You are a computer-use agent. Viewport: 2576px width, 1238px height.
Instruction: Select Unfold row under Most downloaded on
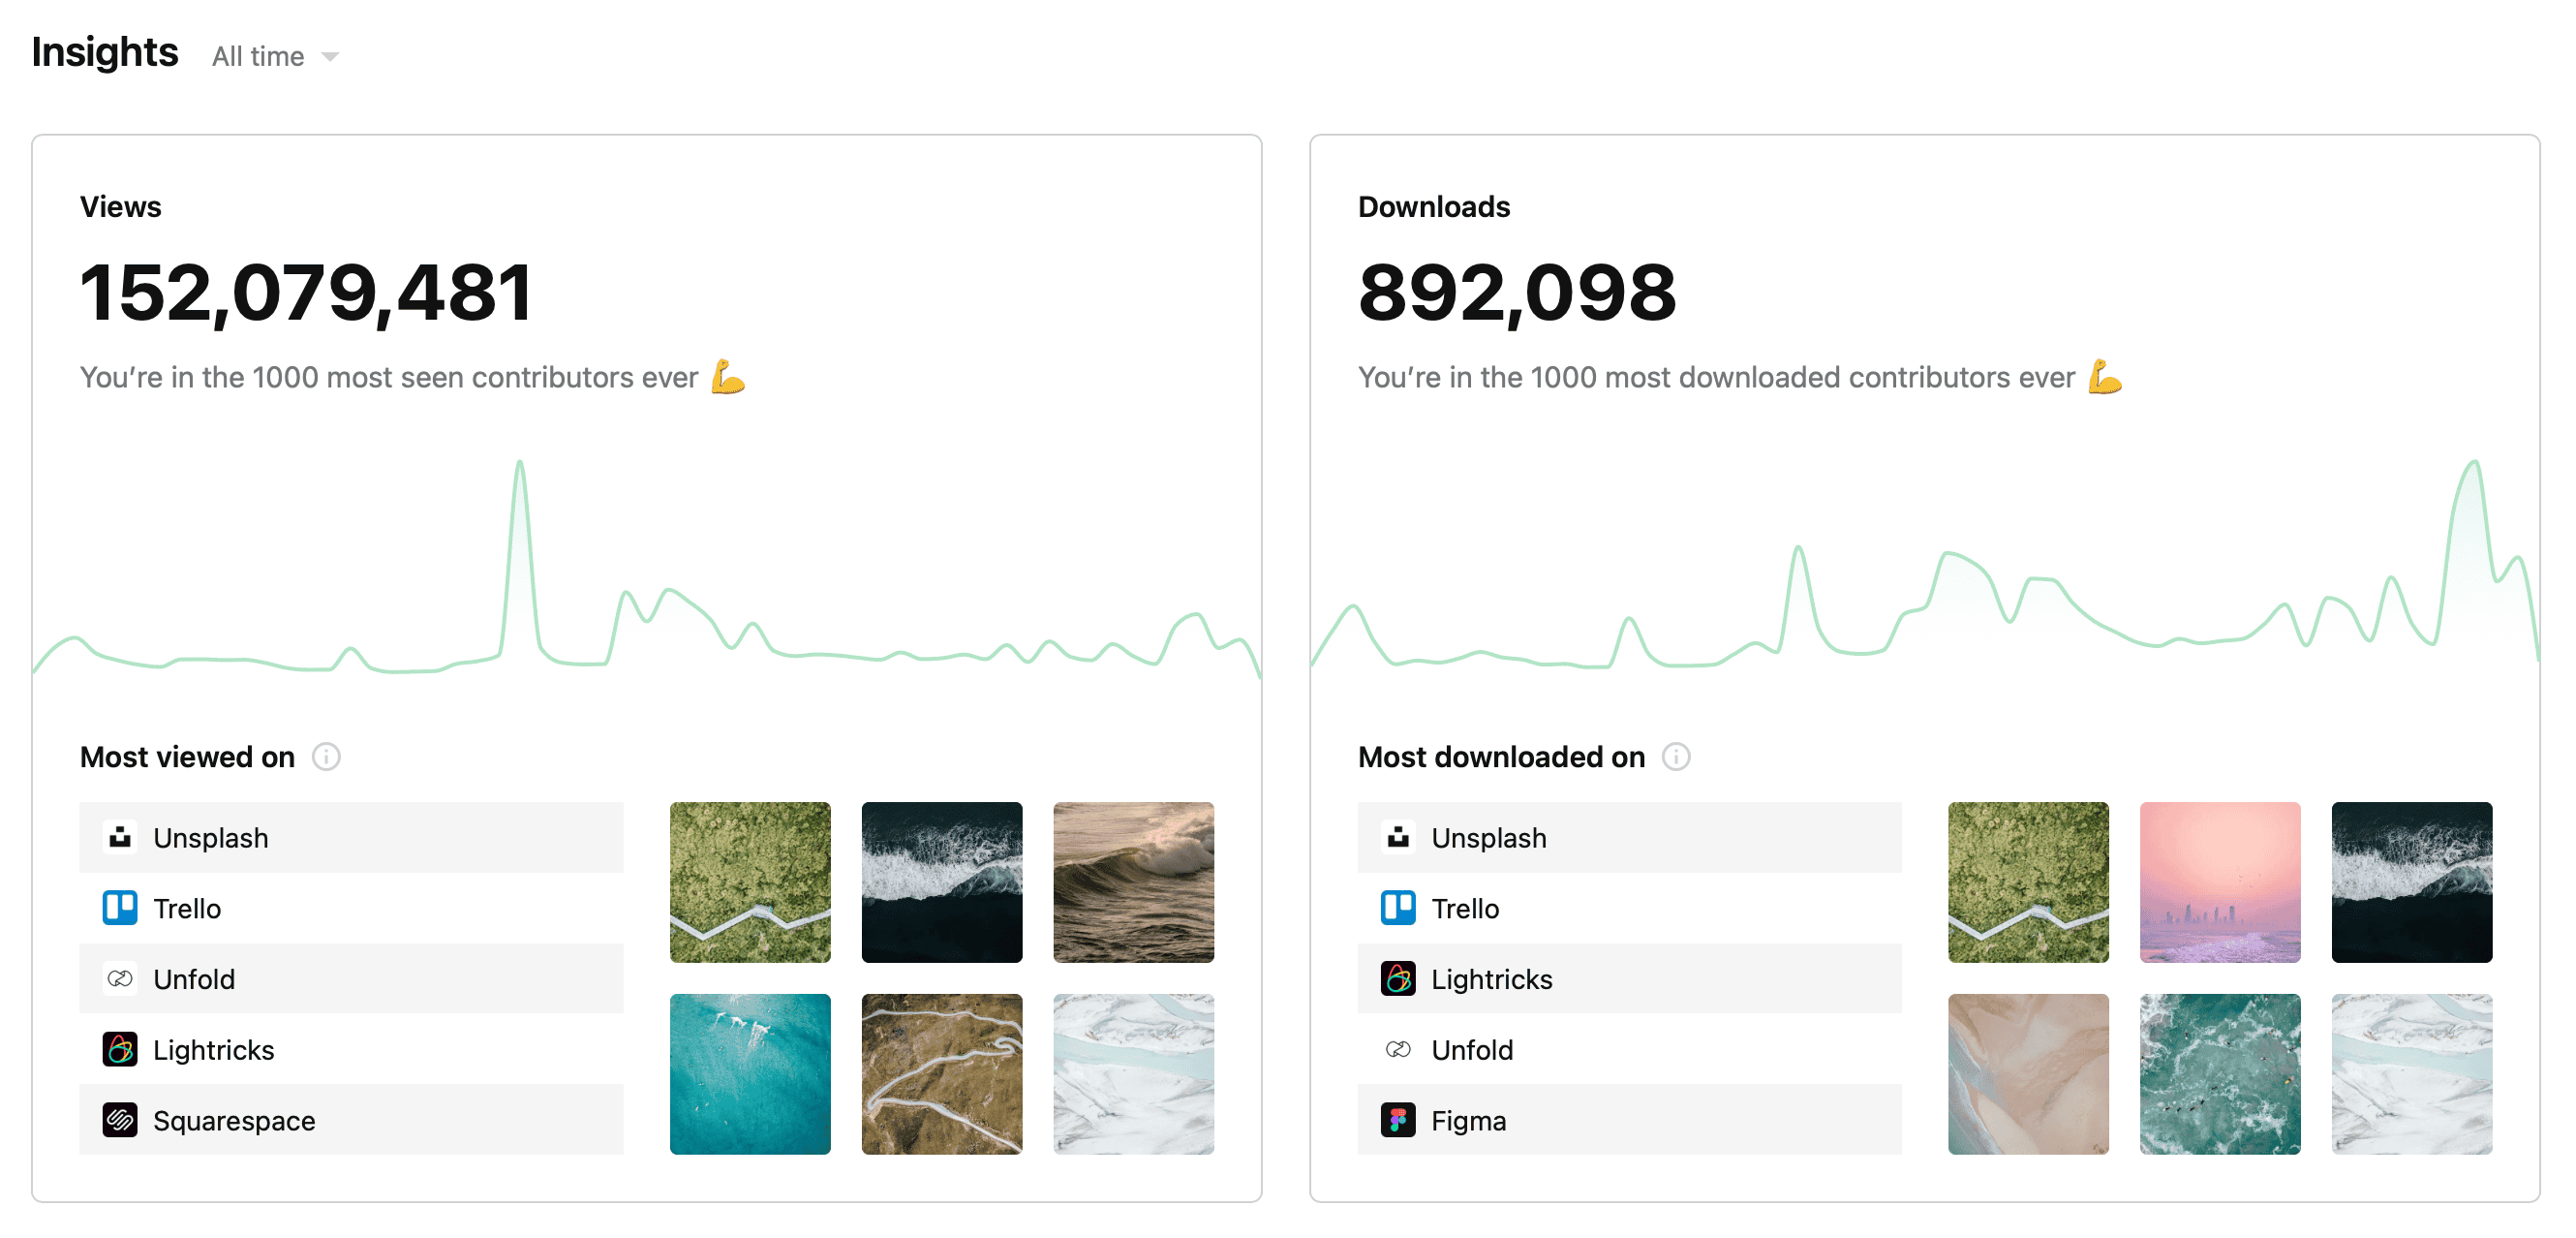[1629, 1050]
